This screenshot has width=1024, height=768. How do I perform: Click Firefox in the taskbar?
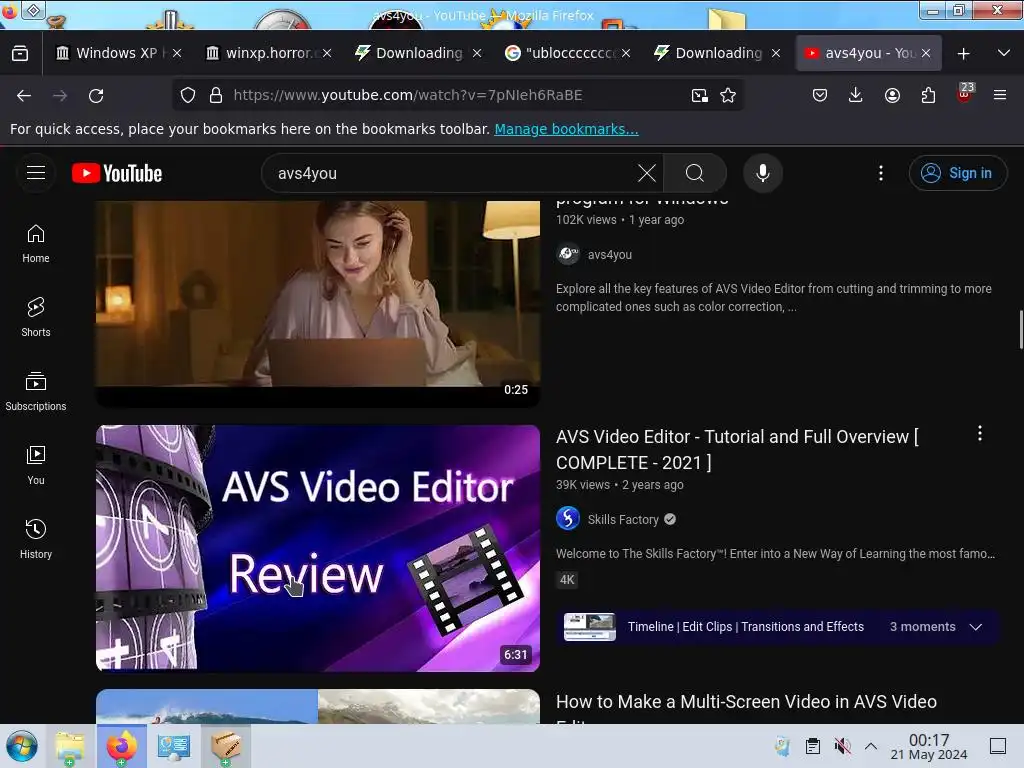(121, 746)
